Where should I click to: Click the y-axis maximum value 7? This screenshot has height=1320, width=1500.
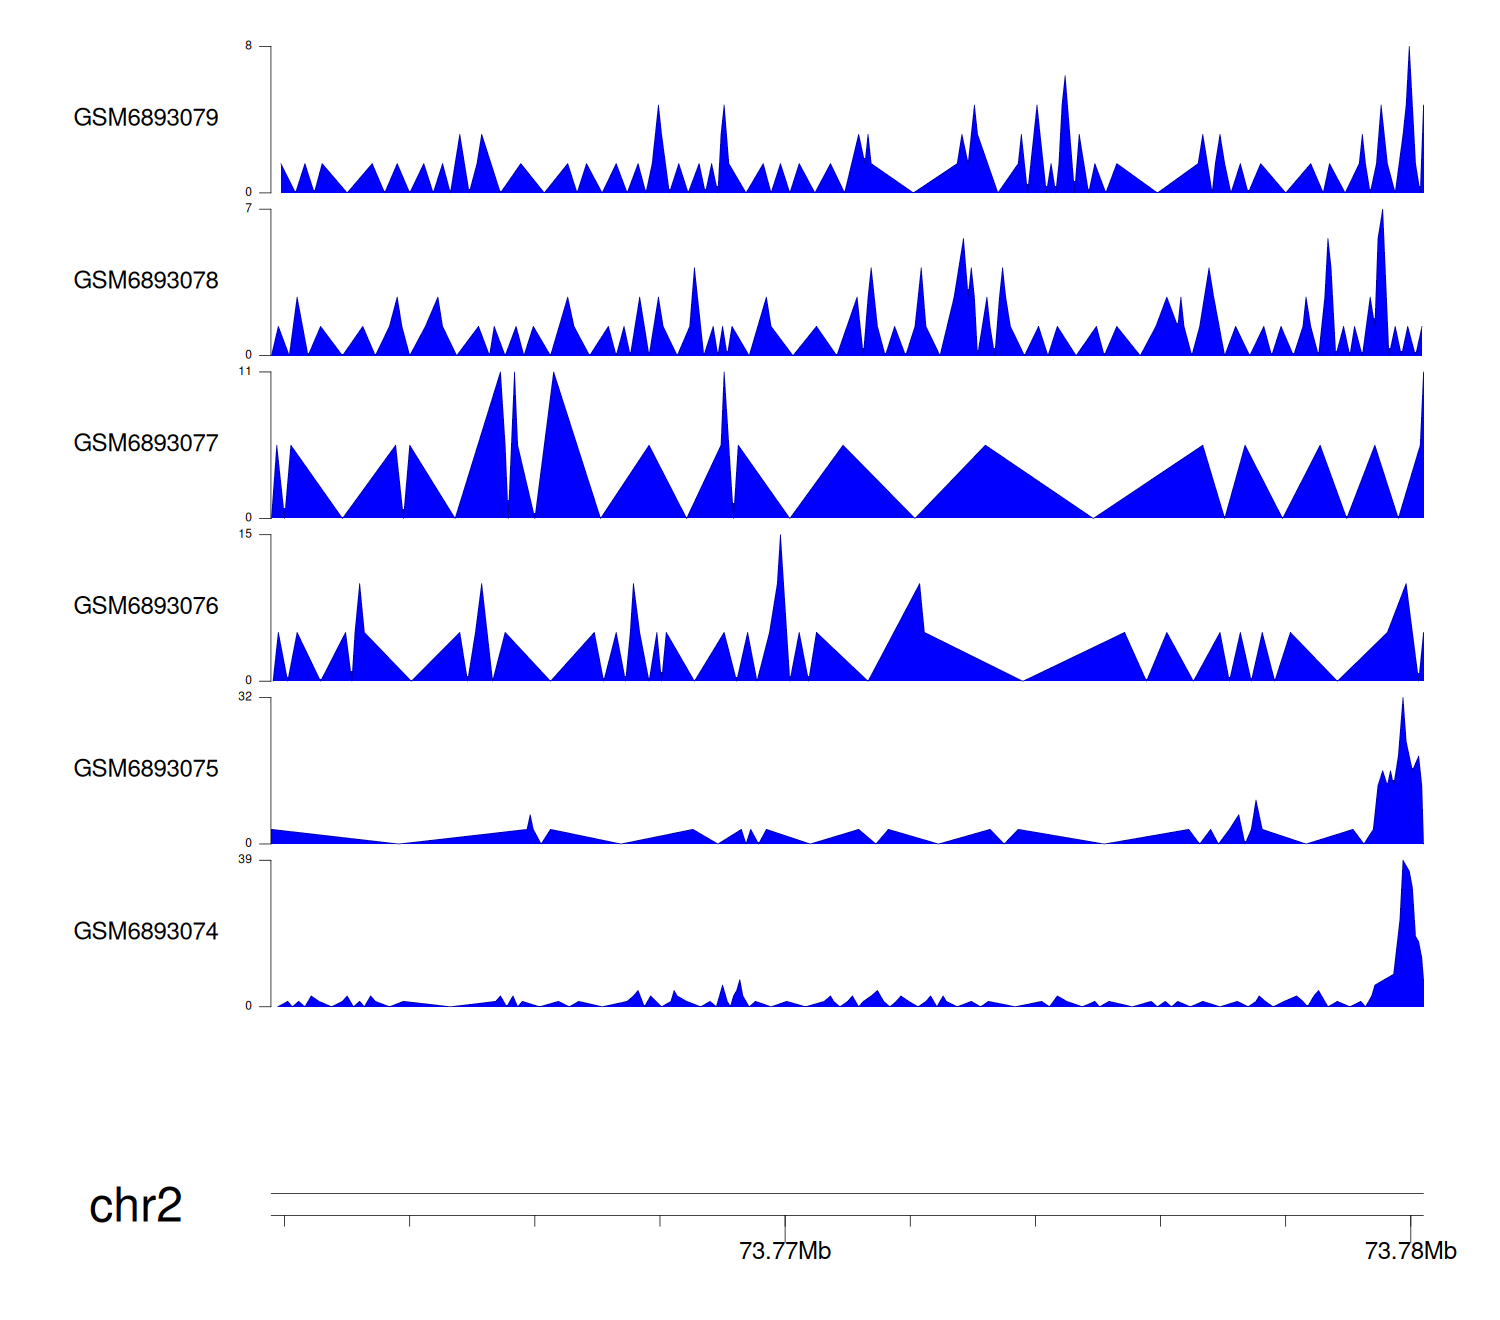tap(249, 209)
